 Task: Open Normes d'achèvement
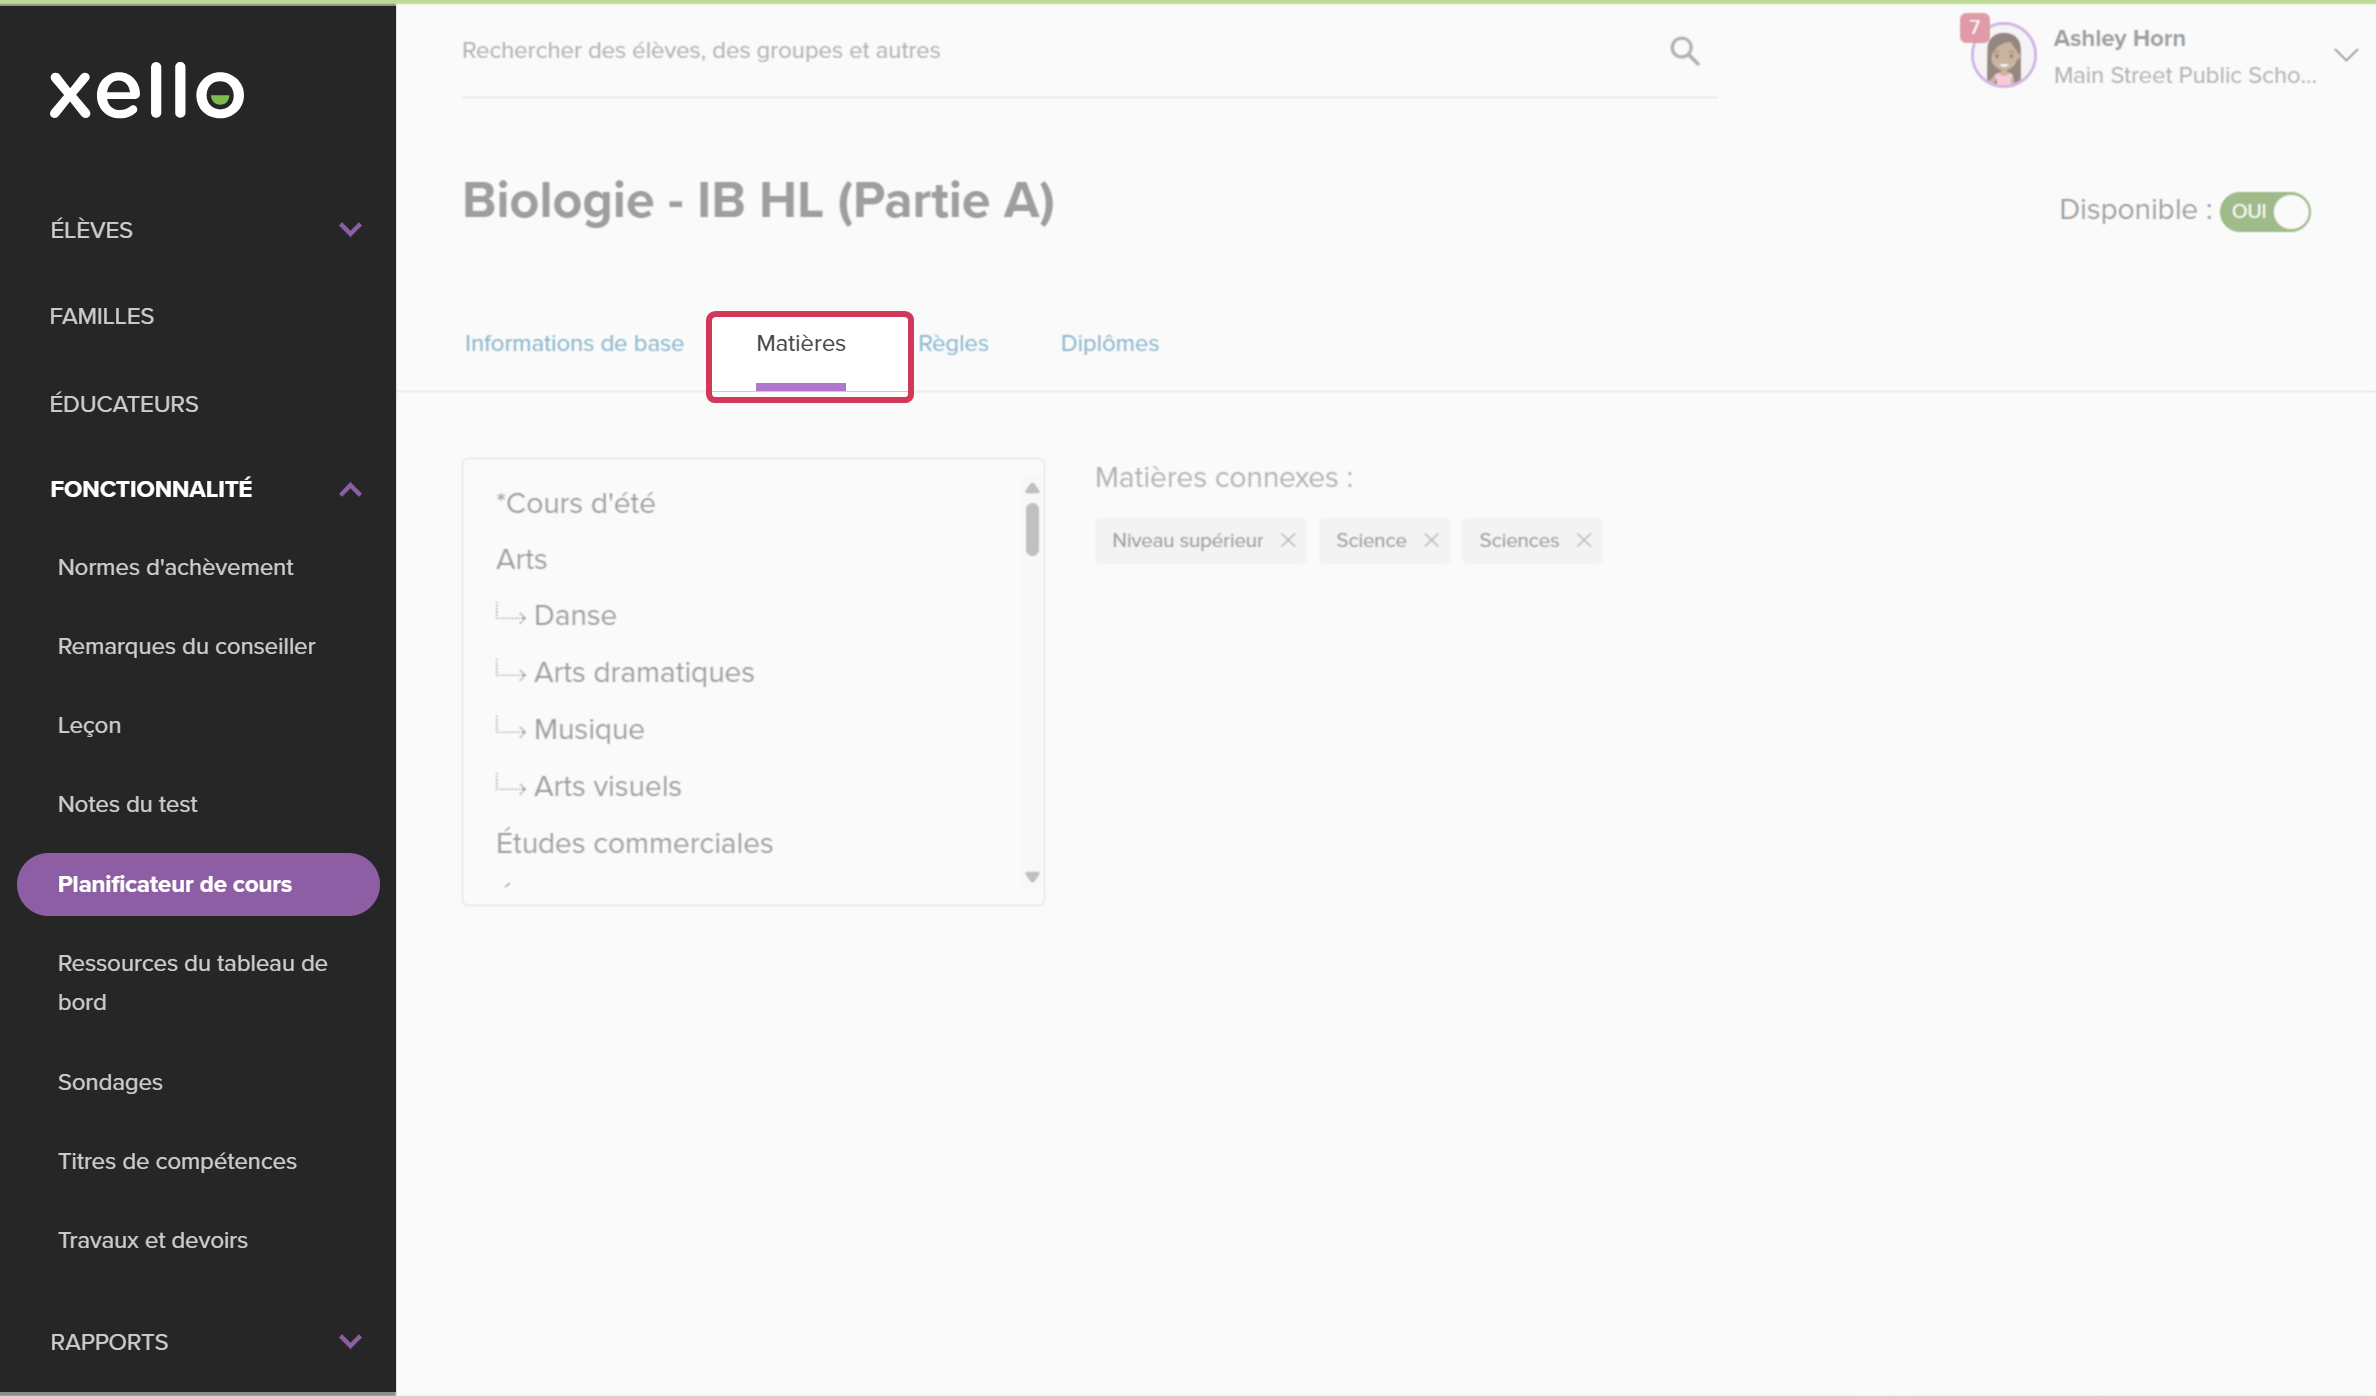[x=175, y=567]
